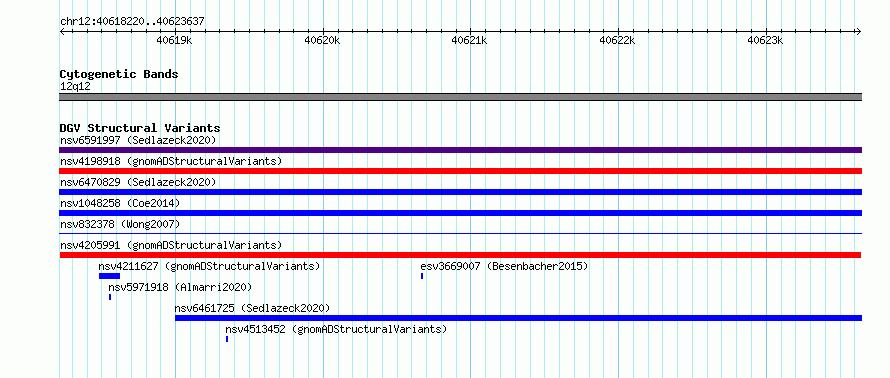This screenshot has height=378, width=890.
Task: Select the 12q12 band label
Action: 75,87
